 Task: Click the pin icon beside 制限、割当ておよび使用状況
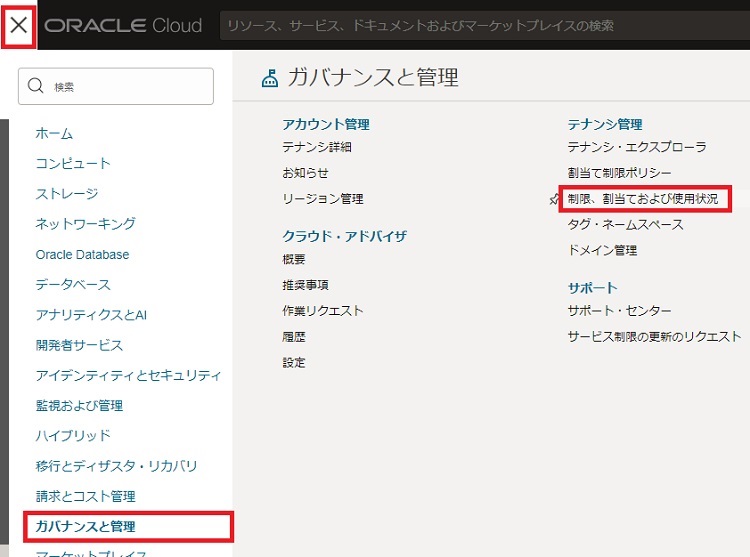(x=553, y=199)
